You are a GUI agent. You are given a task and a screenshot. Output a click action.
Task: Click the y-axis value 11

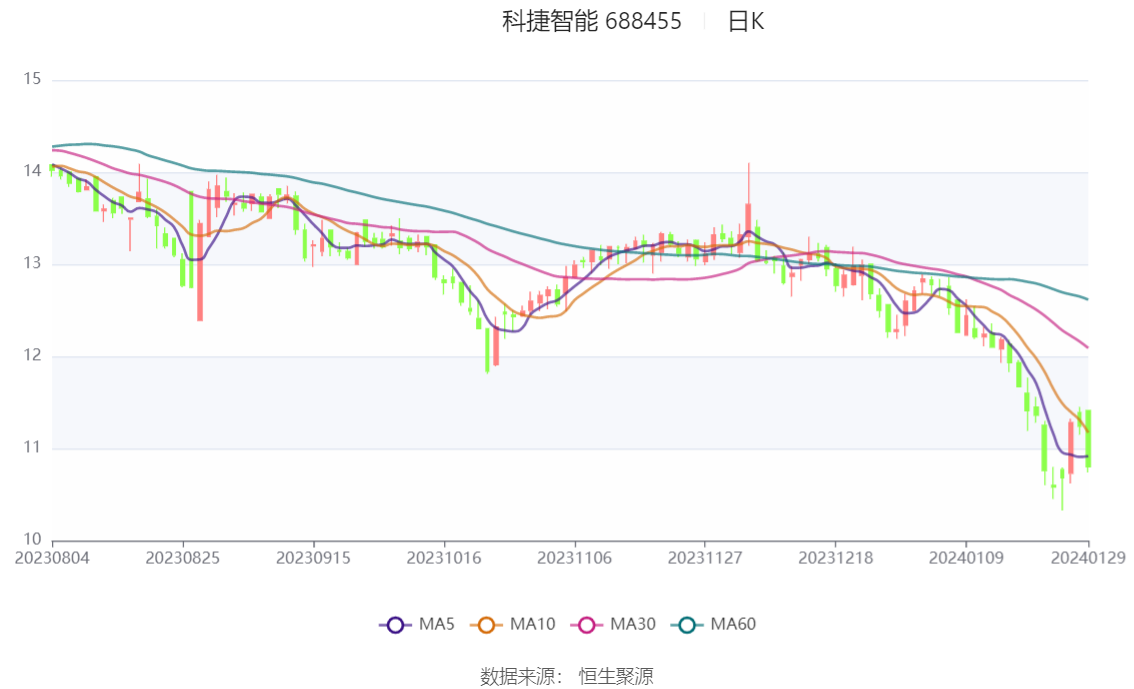point(32,448)
